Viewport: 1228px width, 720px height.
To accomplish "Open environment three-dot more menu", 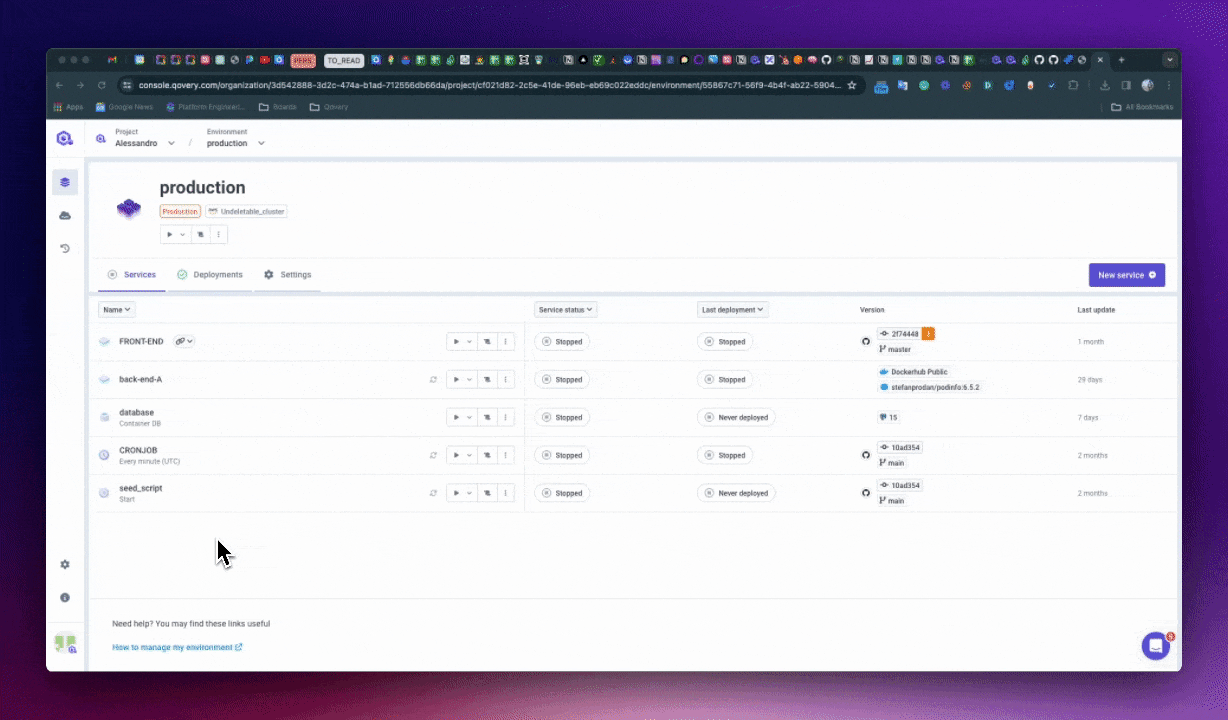I will 218,234.
